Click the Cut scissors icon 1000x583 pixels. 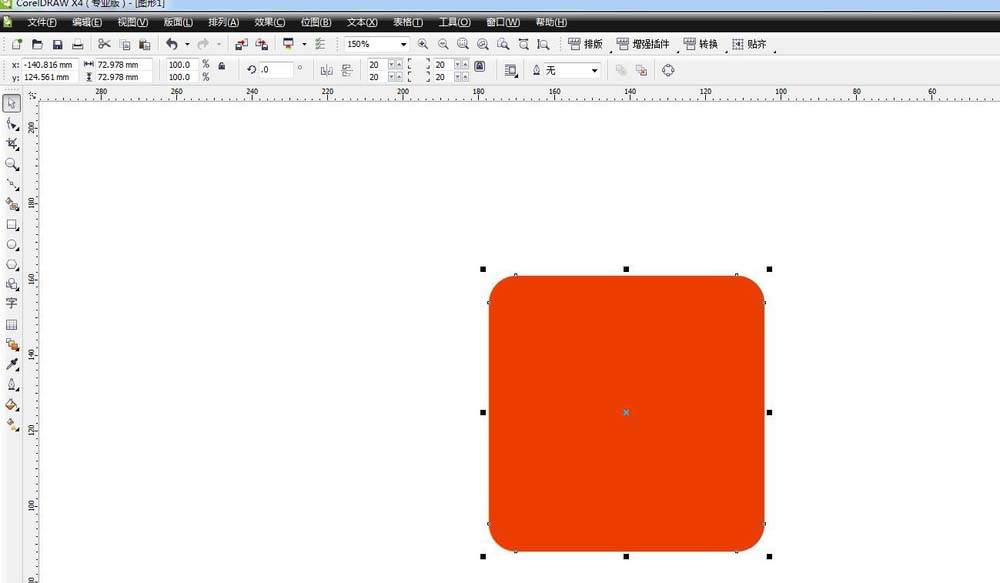(x=104, y=45)
